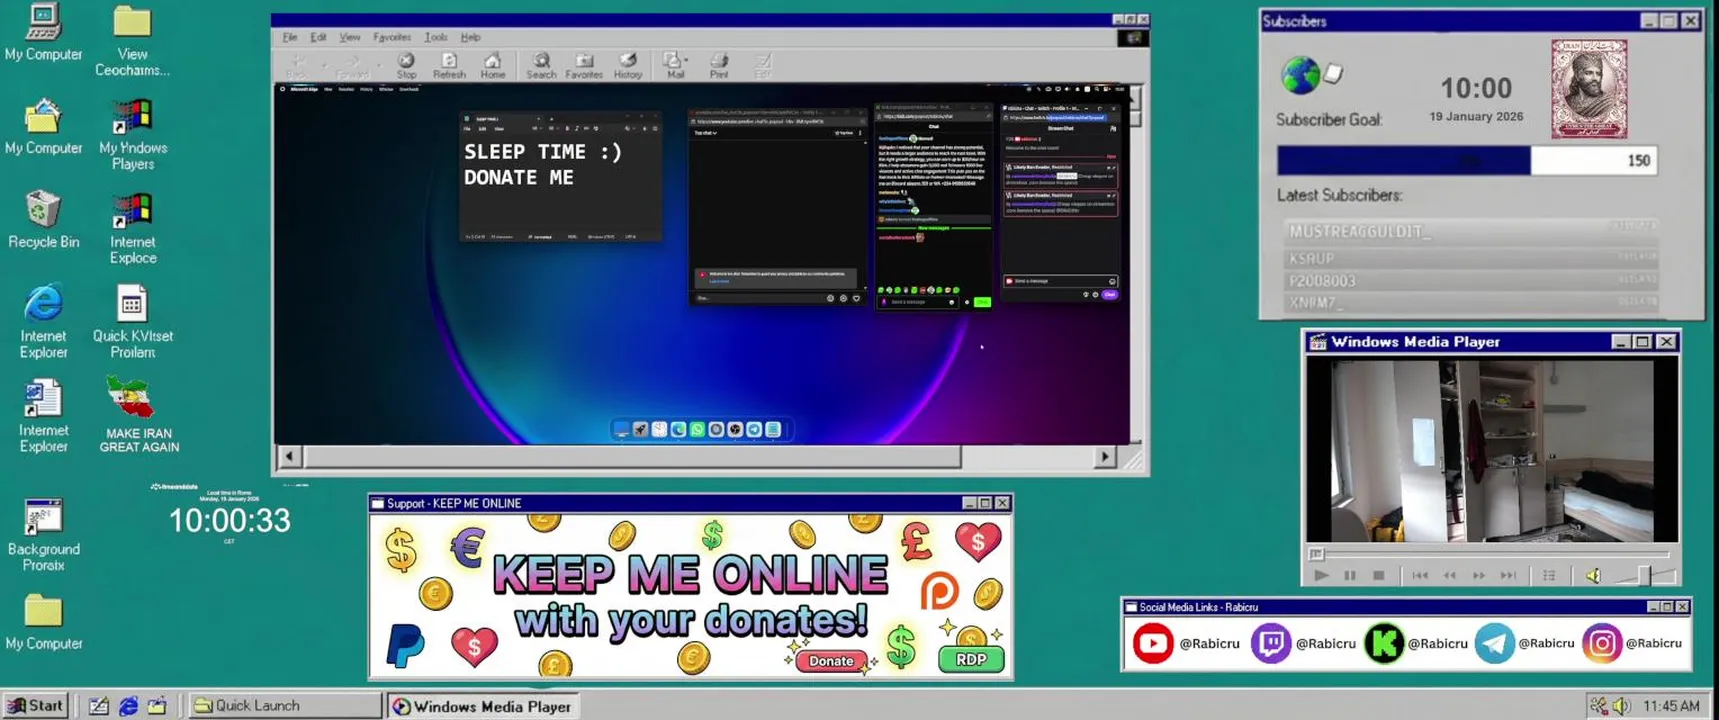Image resolution: width=1719 pixels, height=720 pixels.
Task: Select subscriber MUSTREAGGULDIT_ row
Action: (x=1470, y=231)
